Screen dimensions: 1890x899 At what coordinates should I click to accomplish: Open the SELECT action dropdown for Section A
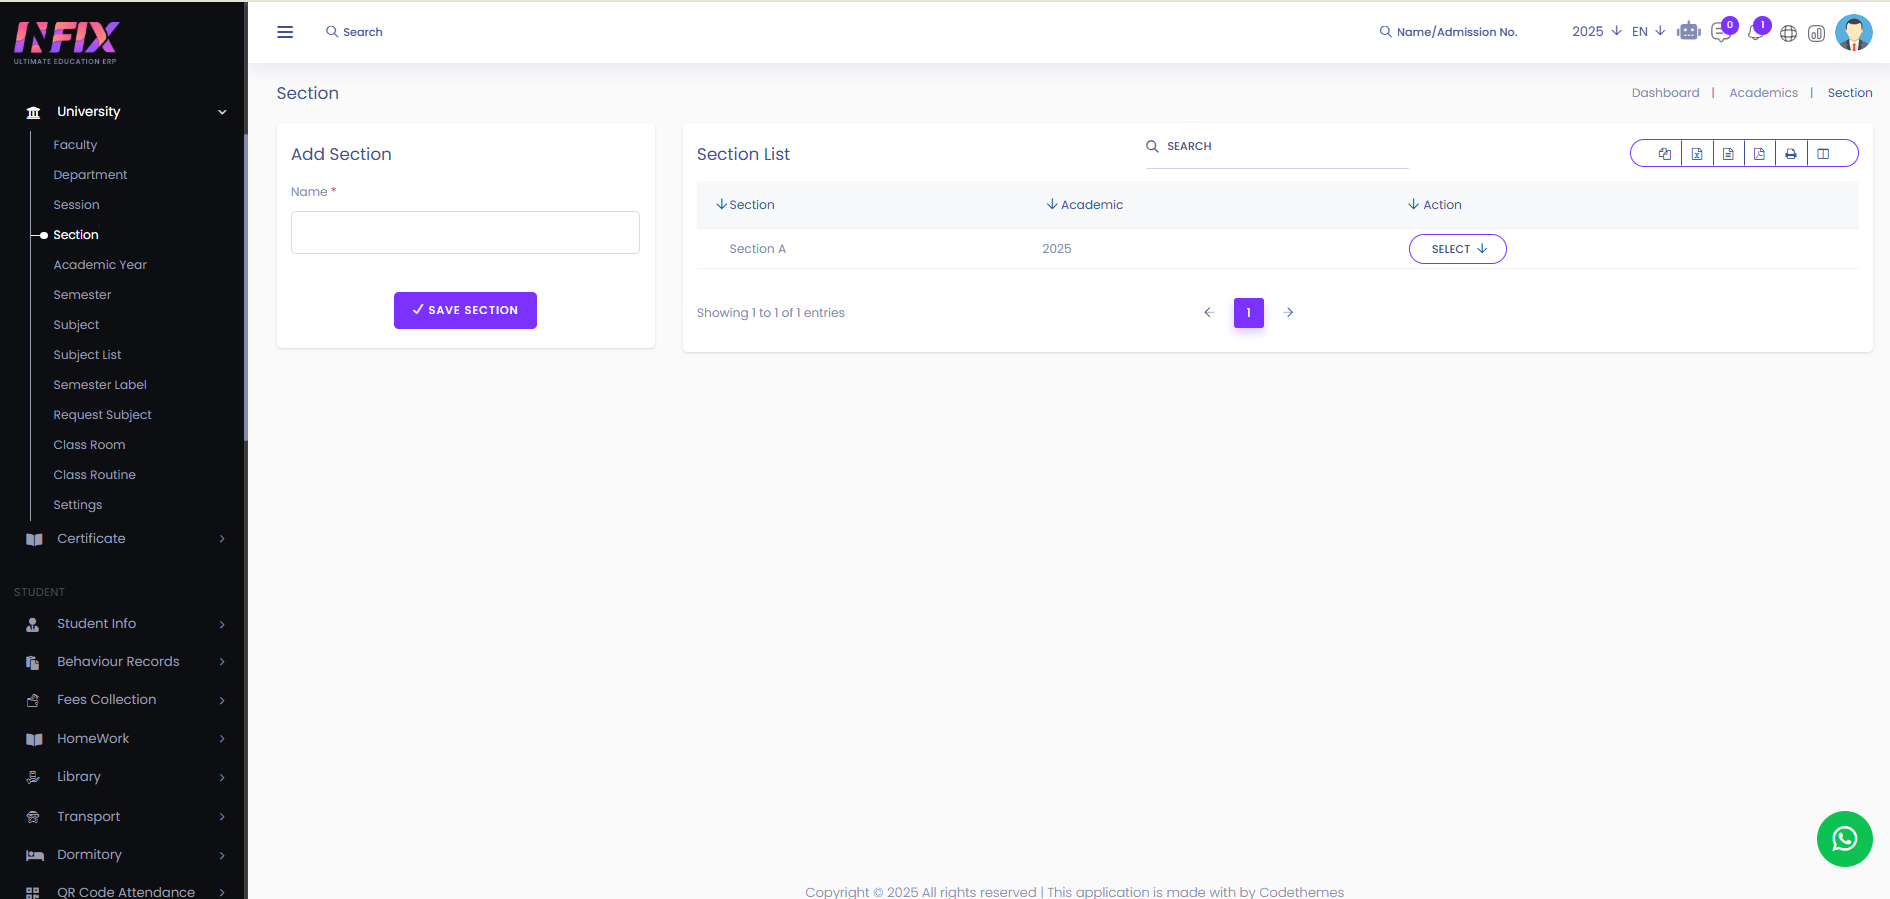point(1457,249)
